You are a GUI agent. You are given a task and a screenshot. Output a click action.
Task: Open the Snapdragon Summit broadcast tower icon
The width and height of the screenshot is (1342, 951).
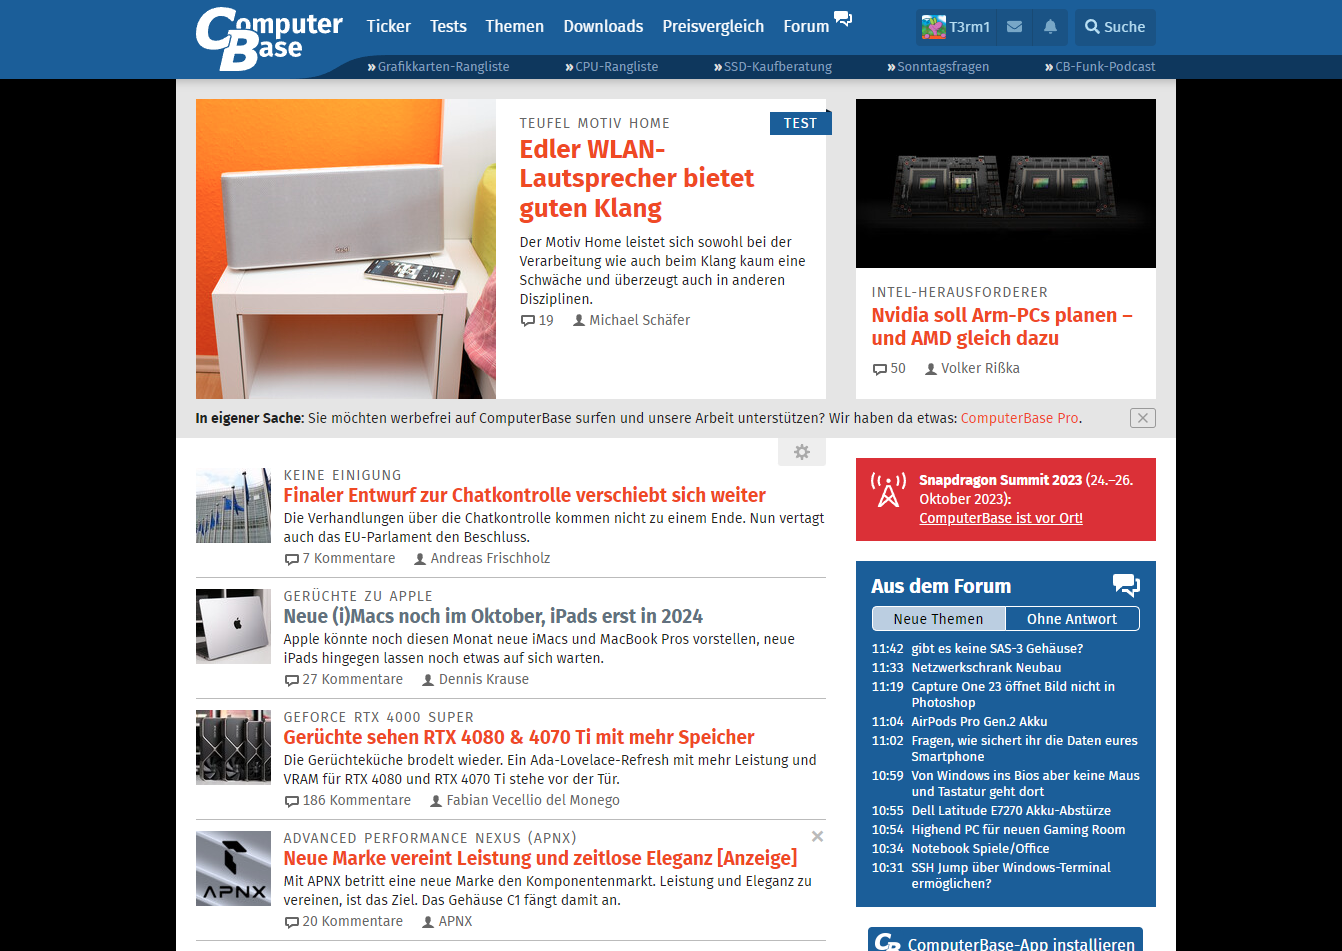(888, 490)
